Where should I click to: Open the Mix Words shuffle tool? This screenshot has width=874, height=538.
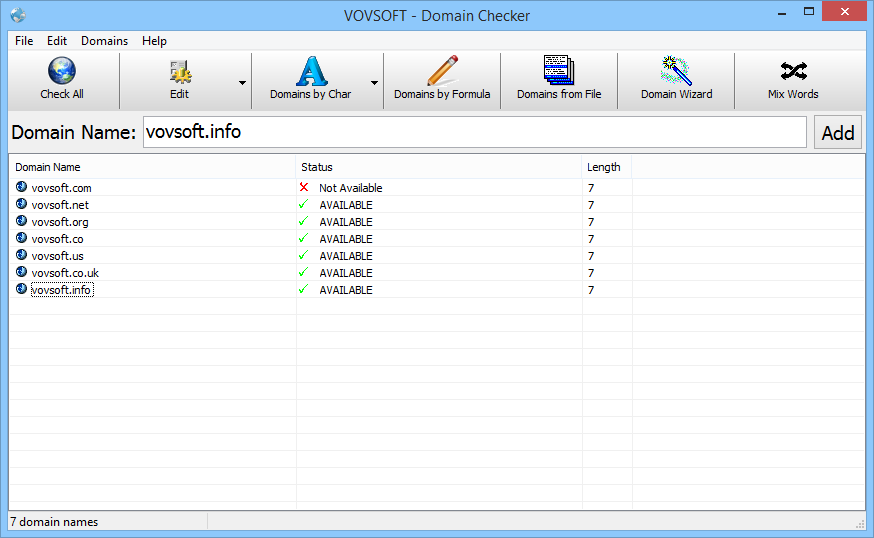pos(793,81)
